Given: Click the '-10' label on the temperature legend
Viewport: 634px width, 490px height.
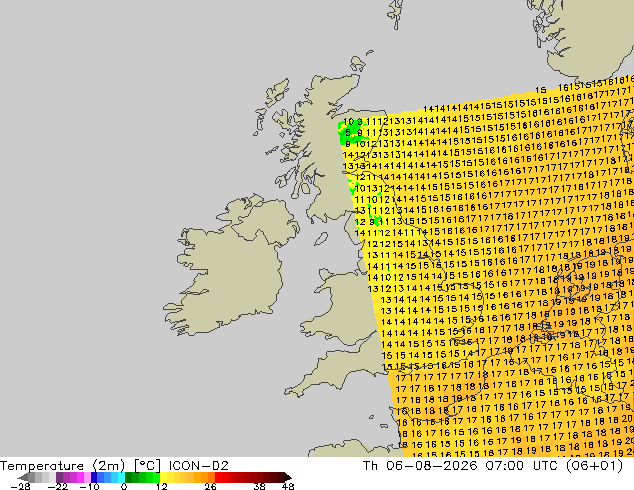Looking at the screenshot, I should [x=90, y=486].
